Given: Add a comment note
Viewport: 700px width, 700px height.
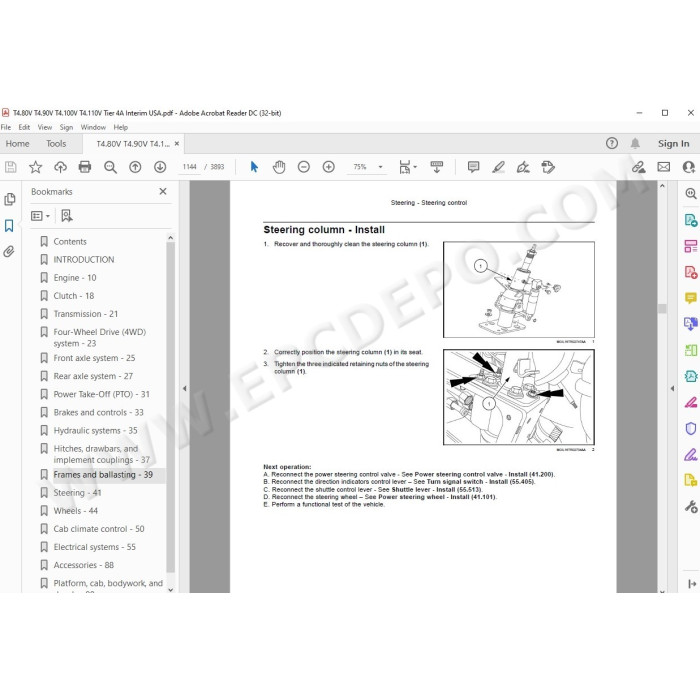Looking at the screenshot, I should (473, 167).
